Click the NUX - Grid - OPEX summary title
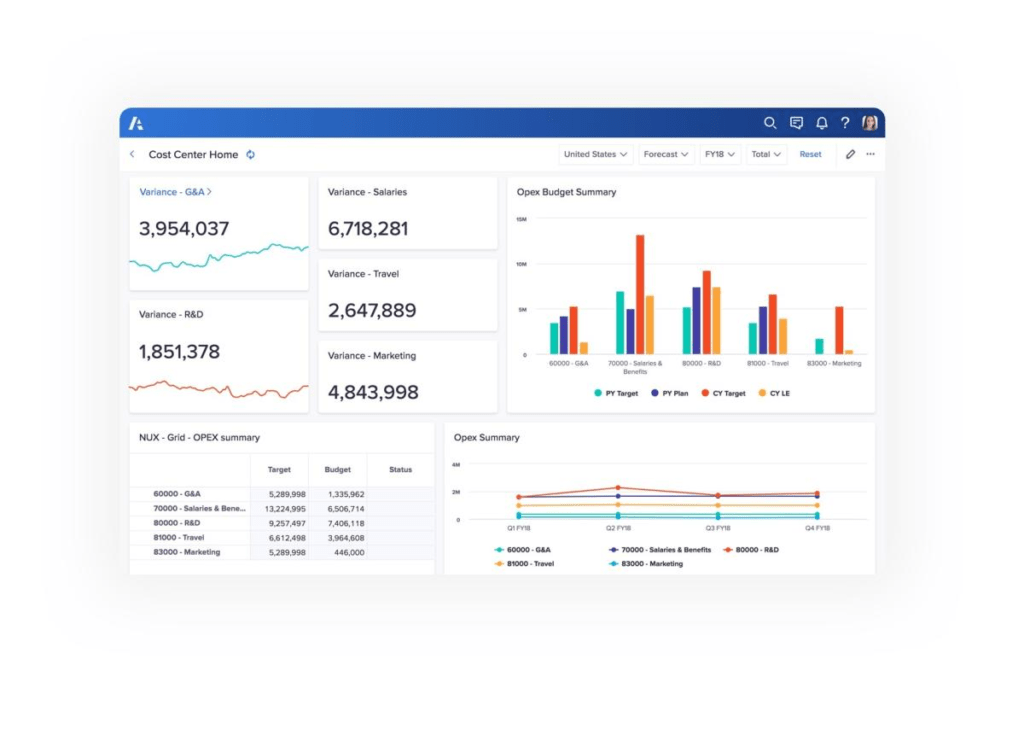Viewport: 1024px width, 729px height. coord(199,438)
